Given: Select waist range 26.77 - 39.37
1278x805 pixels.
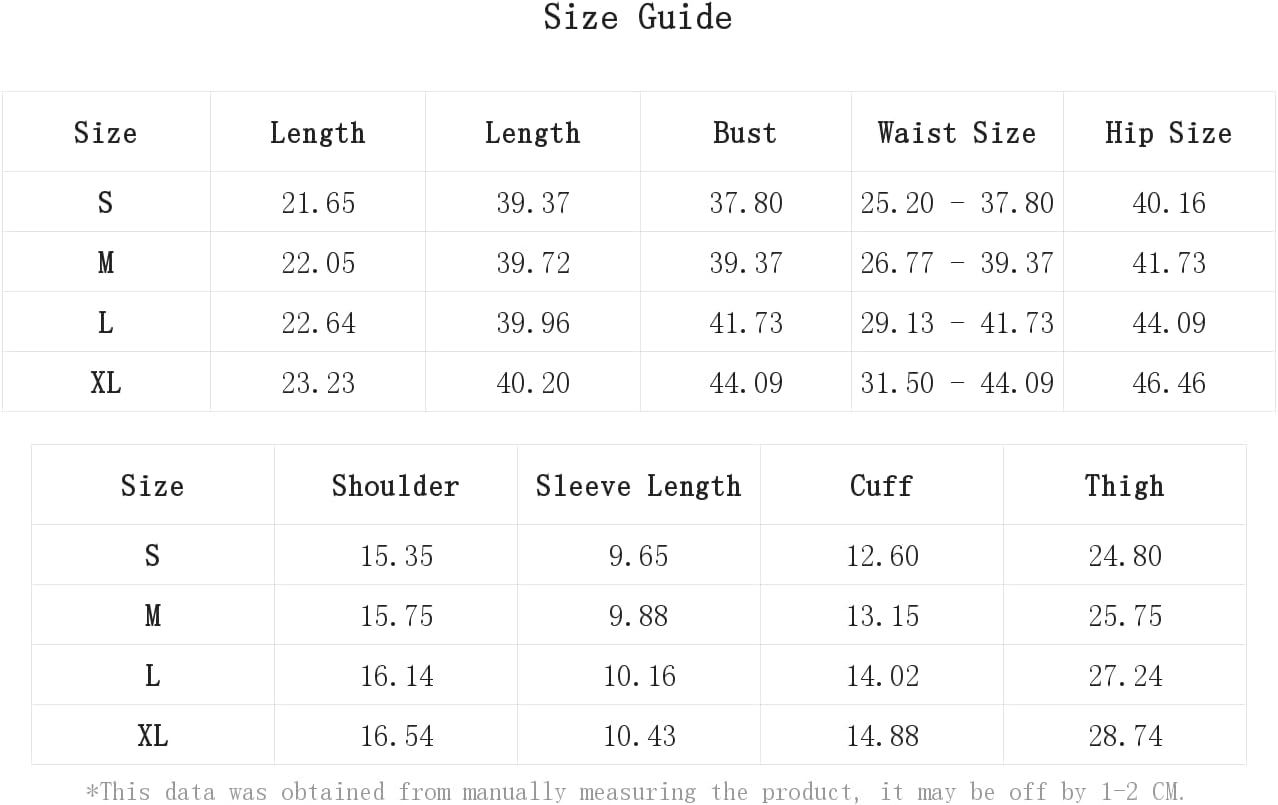Looking at the screenshot, I should pos(957,263).
